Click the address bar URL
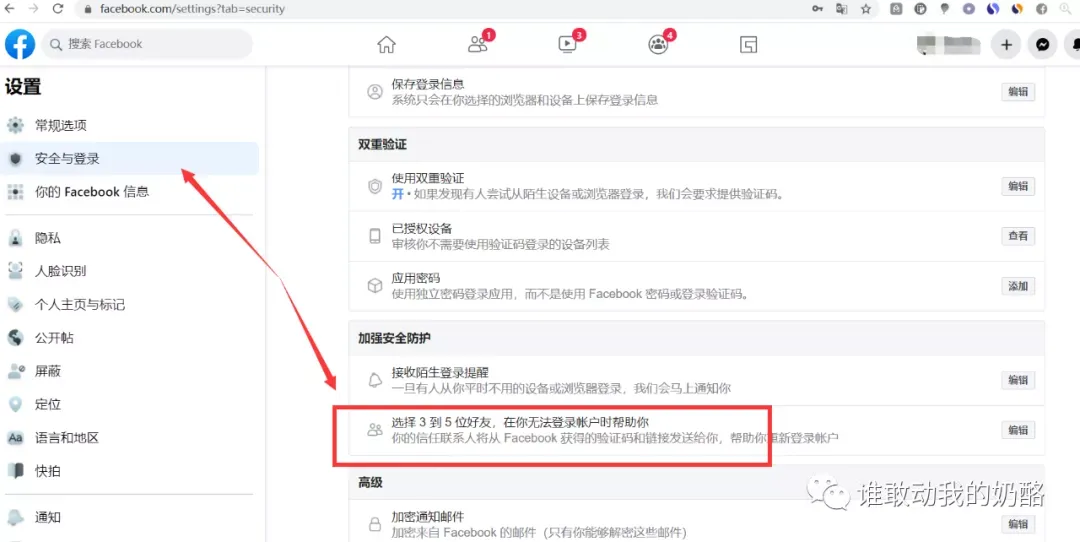The height and width of the screenshot is (542, 1080). coord(192,9)
